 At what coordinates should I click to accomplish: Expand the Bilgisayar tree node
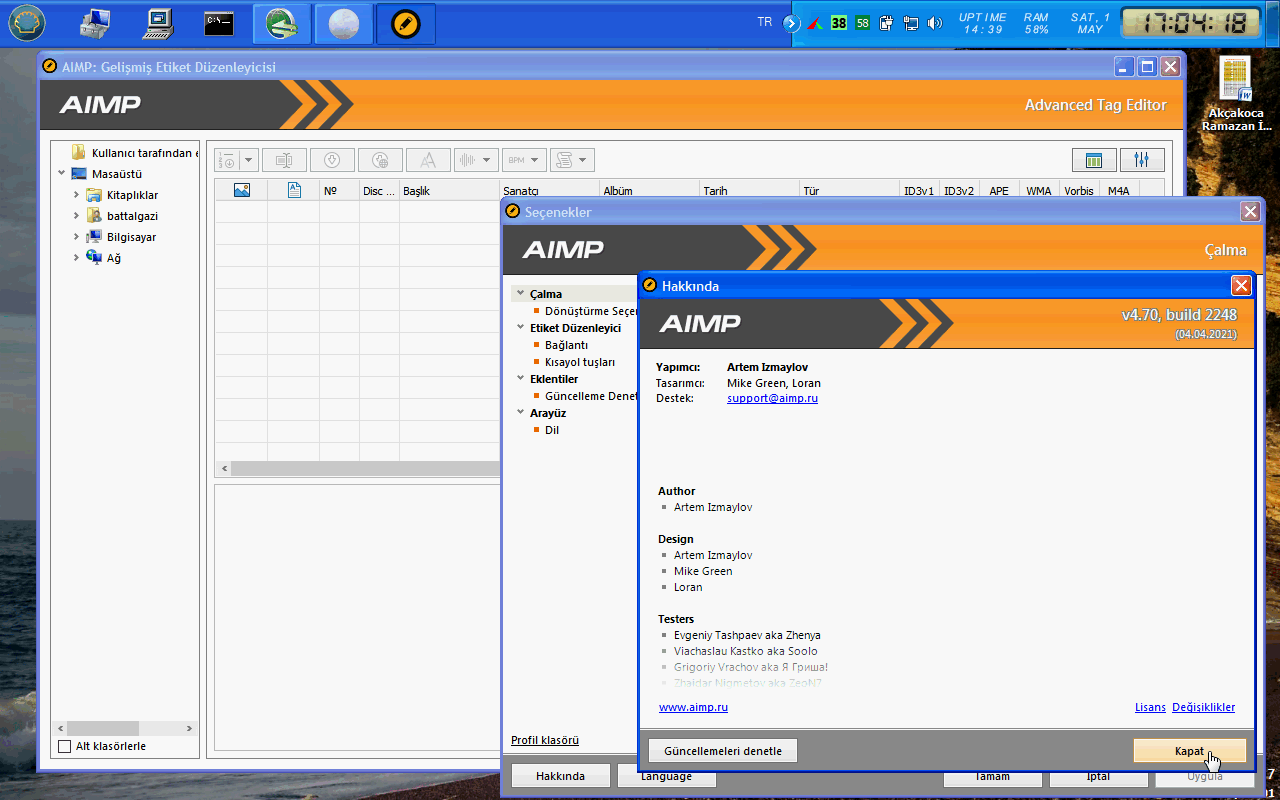[77, 237]
